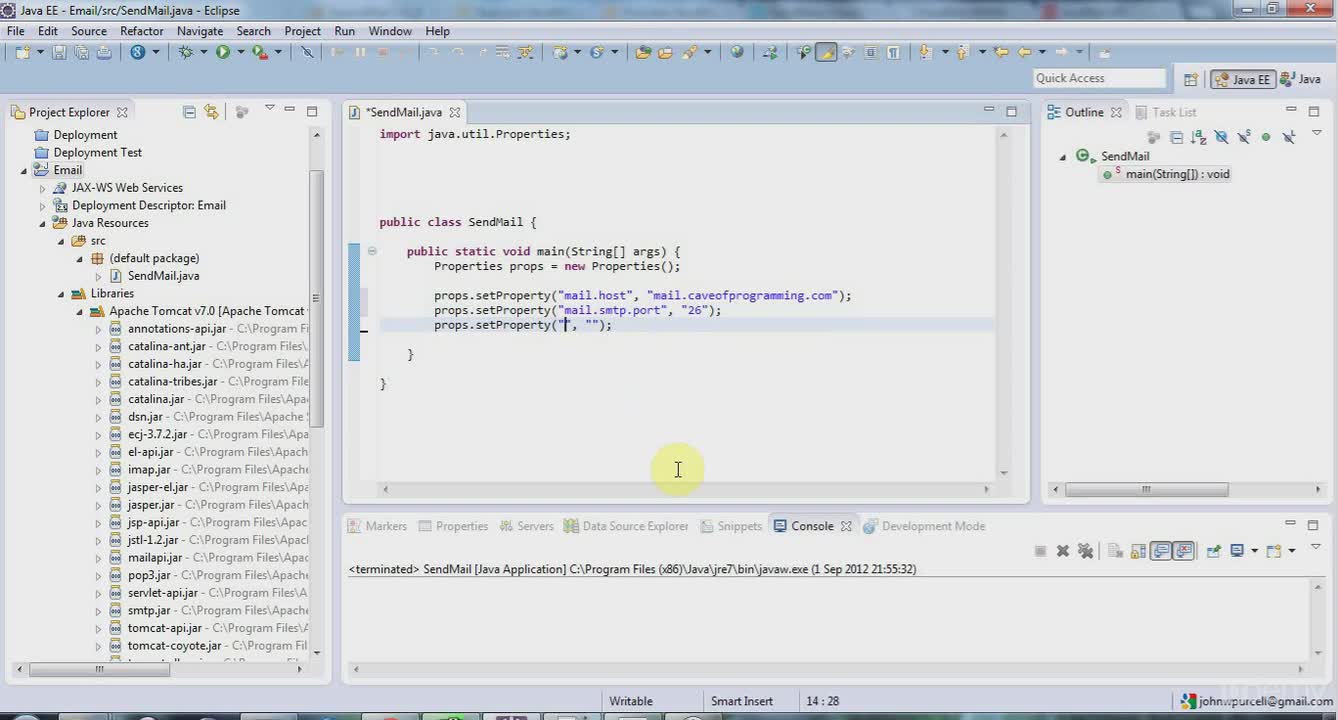Click the Save All toolbar icon
The height and width of the screenshot is (720, 1338).
click(x=81, y=52)
